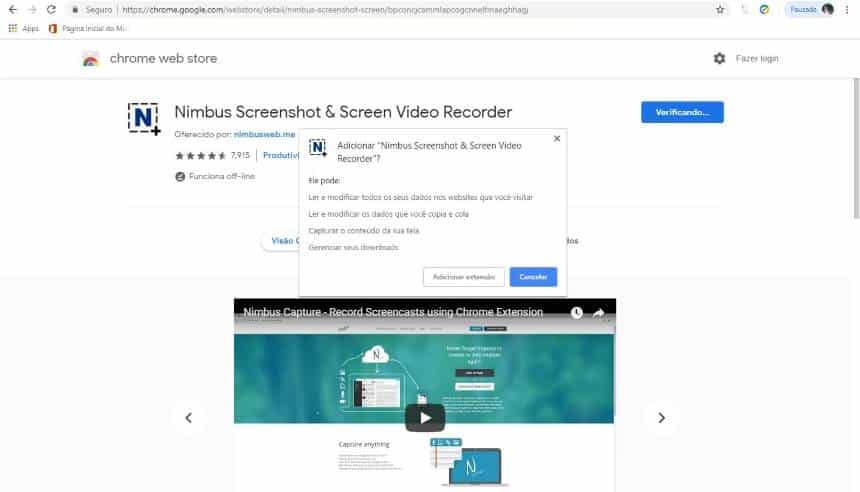860x492 pixels.
Task: Click the Nimbus extension logo on page
Action: point(144,118)
